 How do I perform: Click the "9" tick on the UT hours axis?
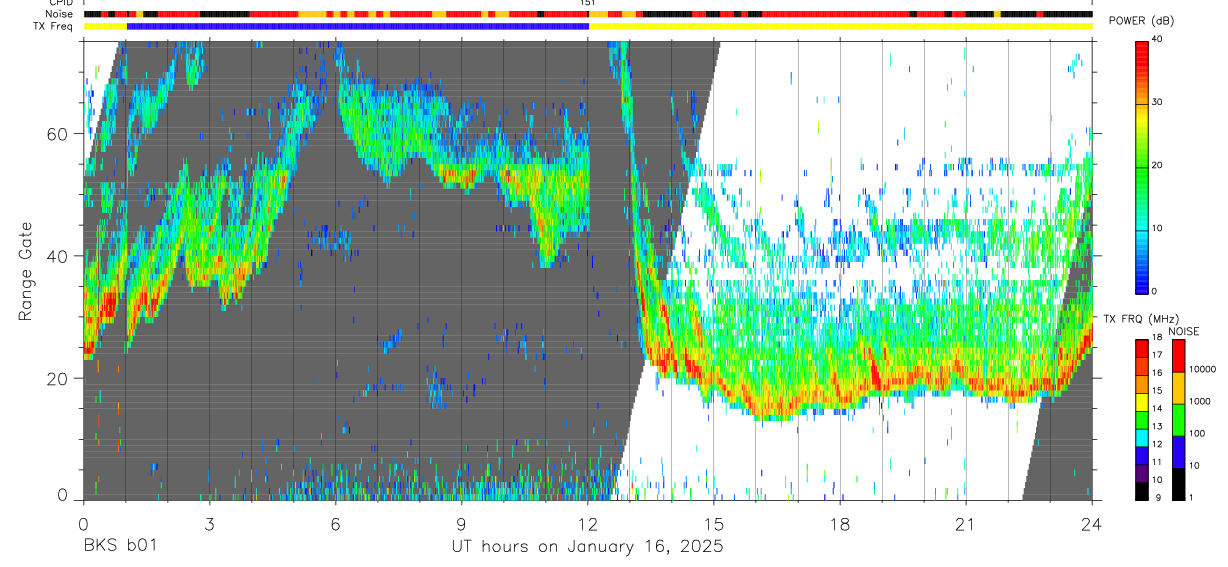pyautogui.click(x=461, y=524)
